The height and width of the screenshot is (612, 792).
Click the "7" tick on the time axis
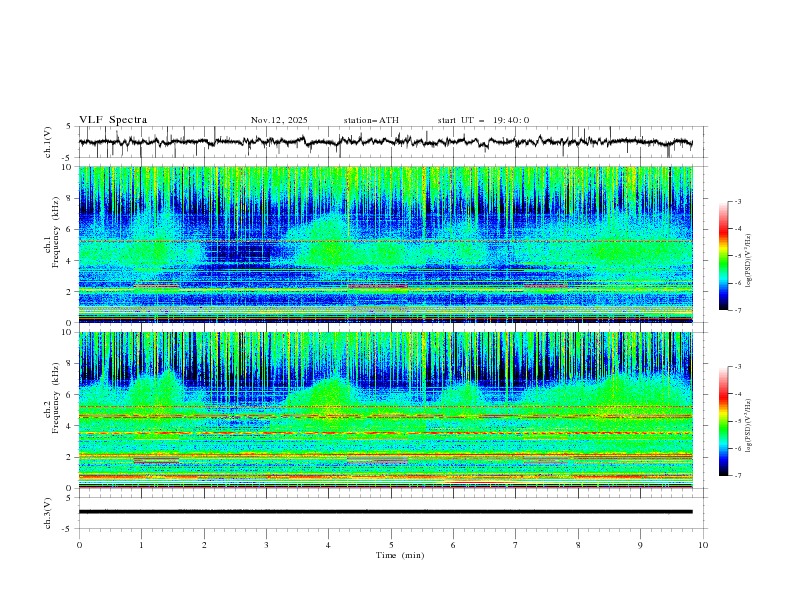[x=516, y=545]
